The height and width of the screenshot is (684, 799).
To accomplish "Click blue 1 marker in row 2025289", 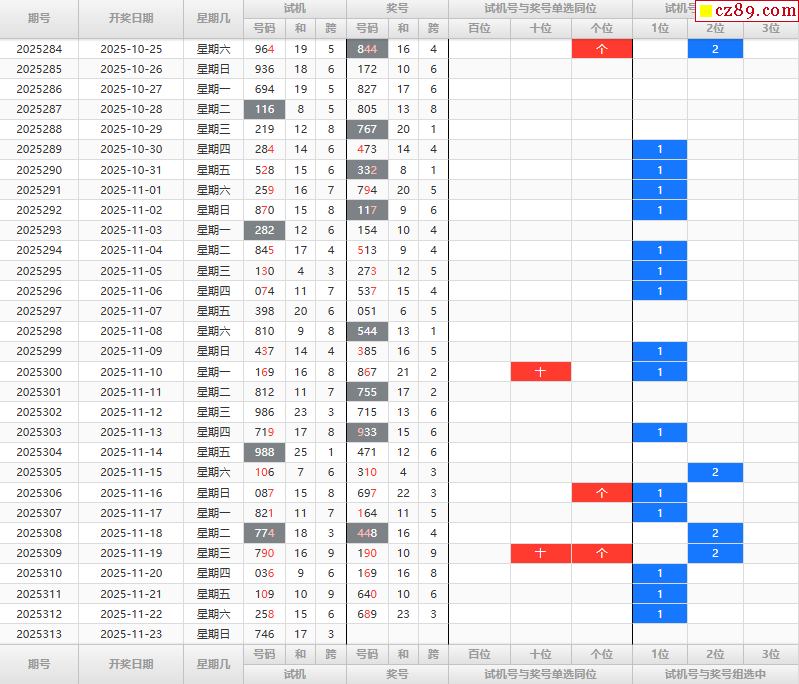I will point(659,150).
